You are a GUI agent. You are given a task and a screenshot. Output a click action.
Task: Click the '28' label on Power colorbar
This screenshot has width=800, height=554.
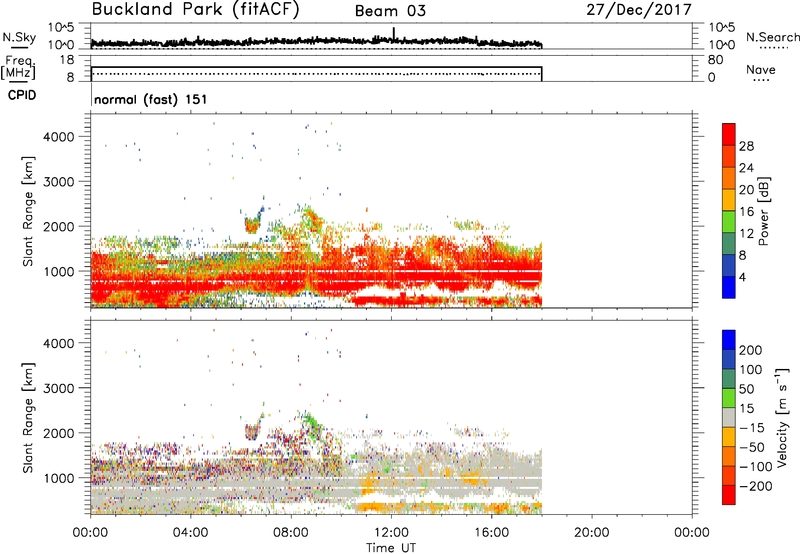(x=746, y=146)
